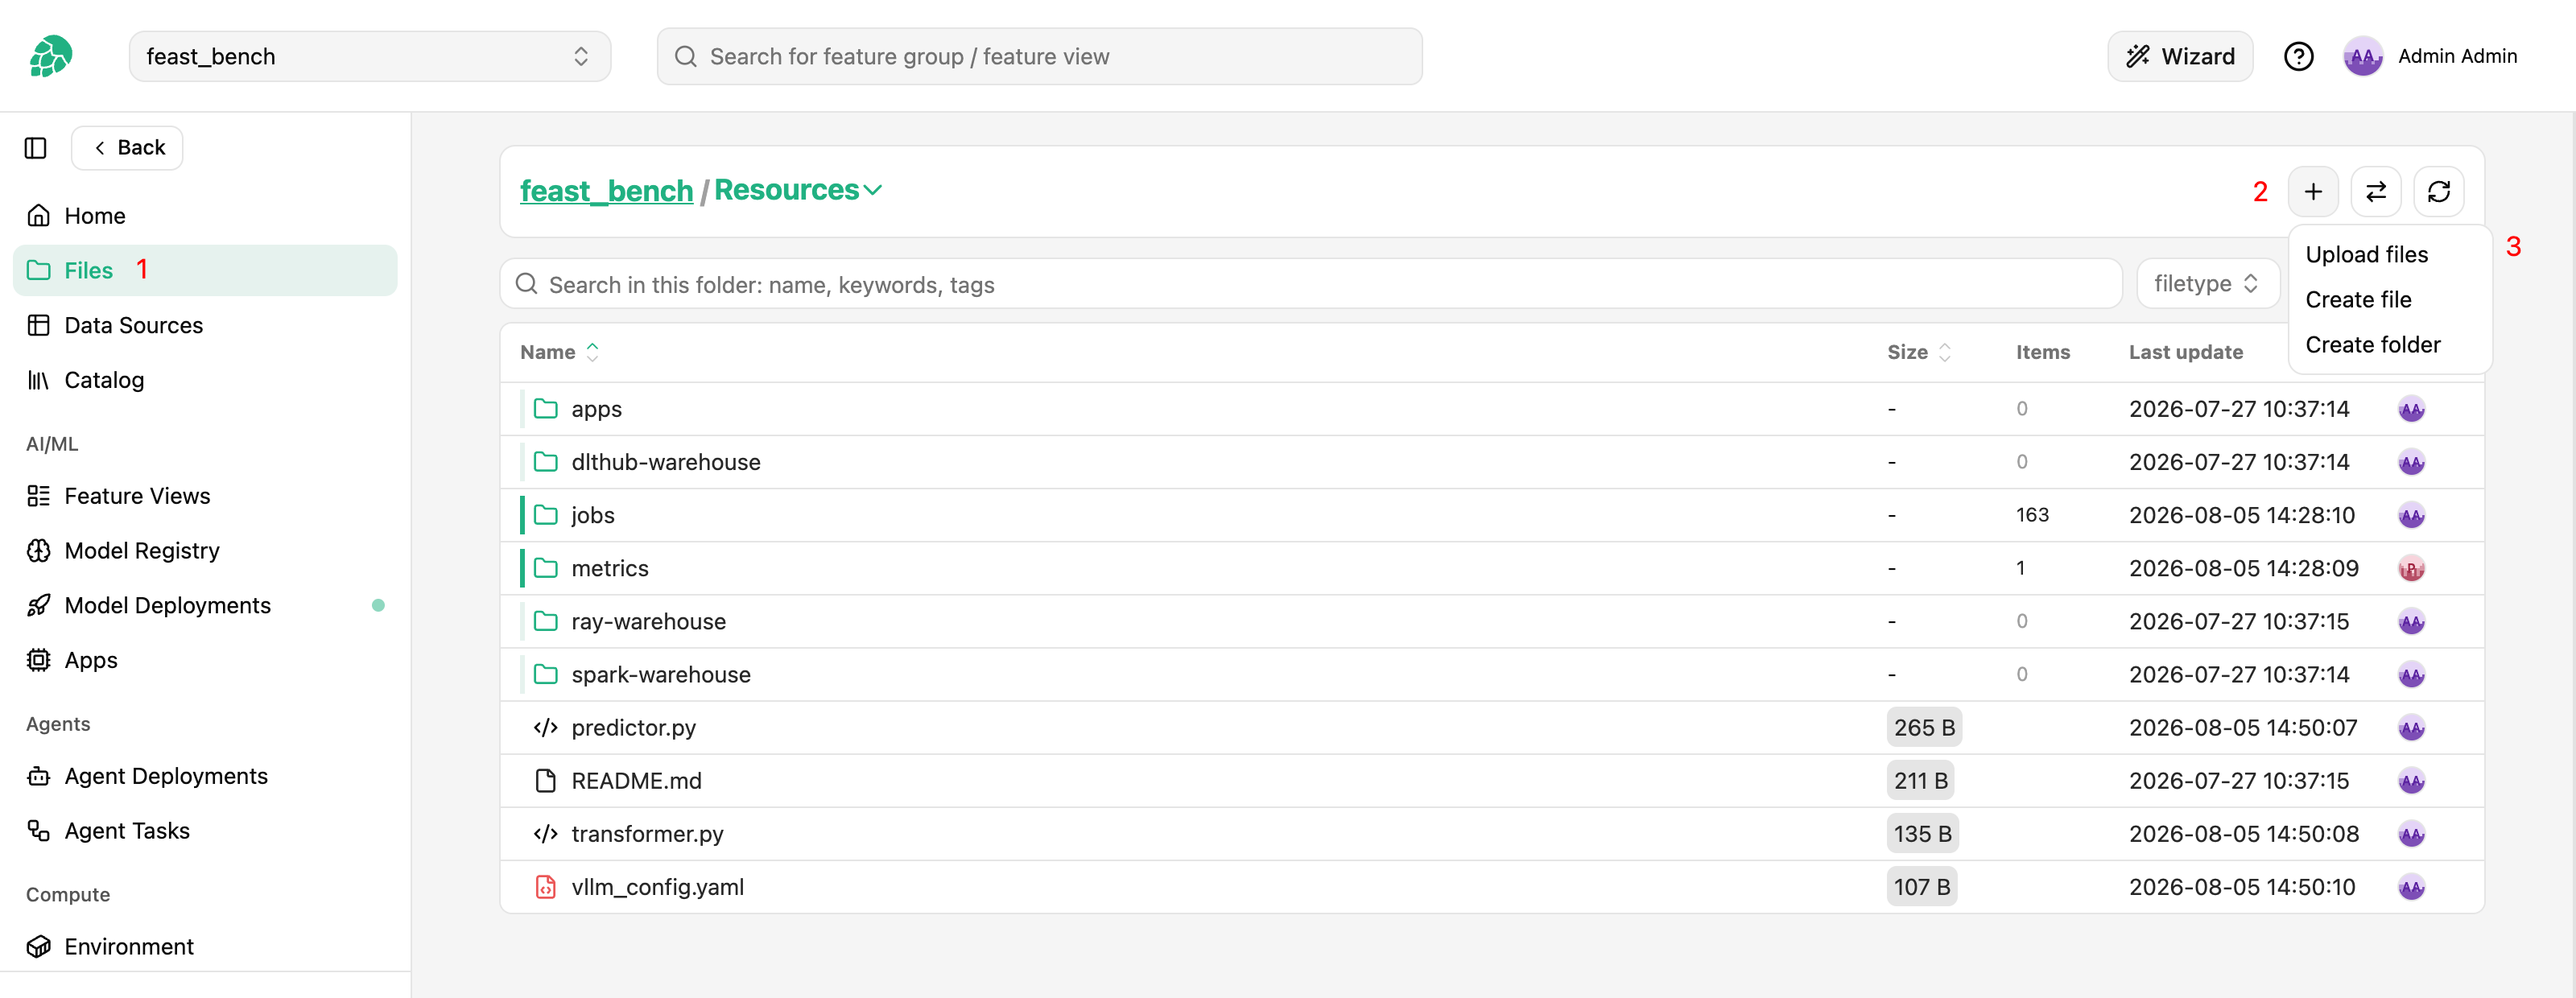The width and height of the screenshot is (2576, 998).
Task: Focus the search in this folder field
Action: 1310,284
